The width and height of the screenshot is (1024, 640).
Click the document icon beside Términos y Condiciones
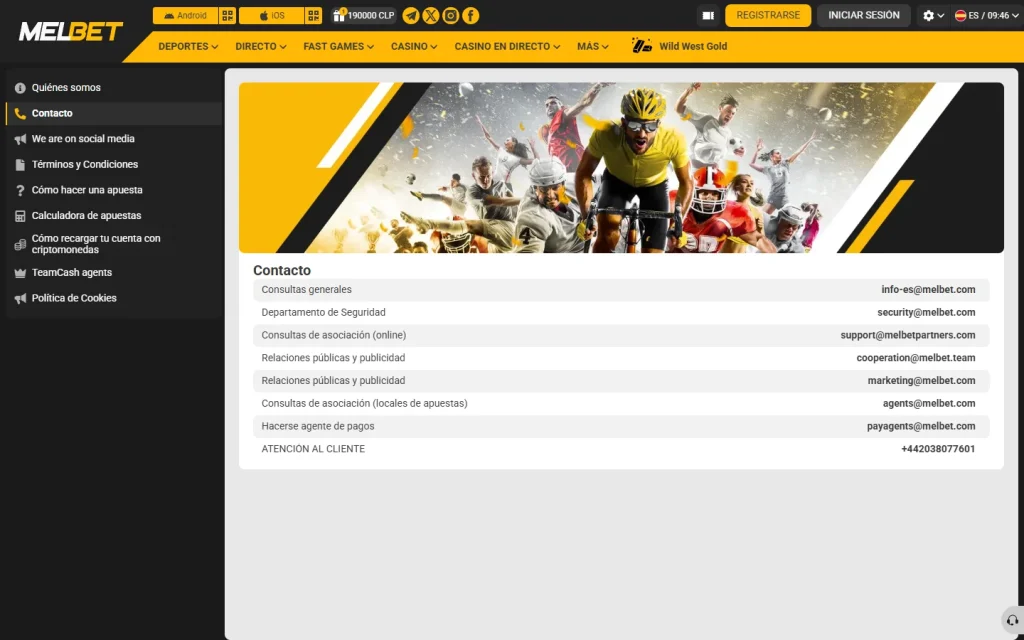point(20,165)
